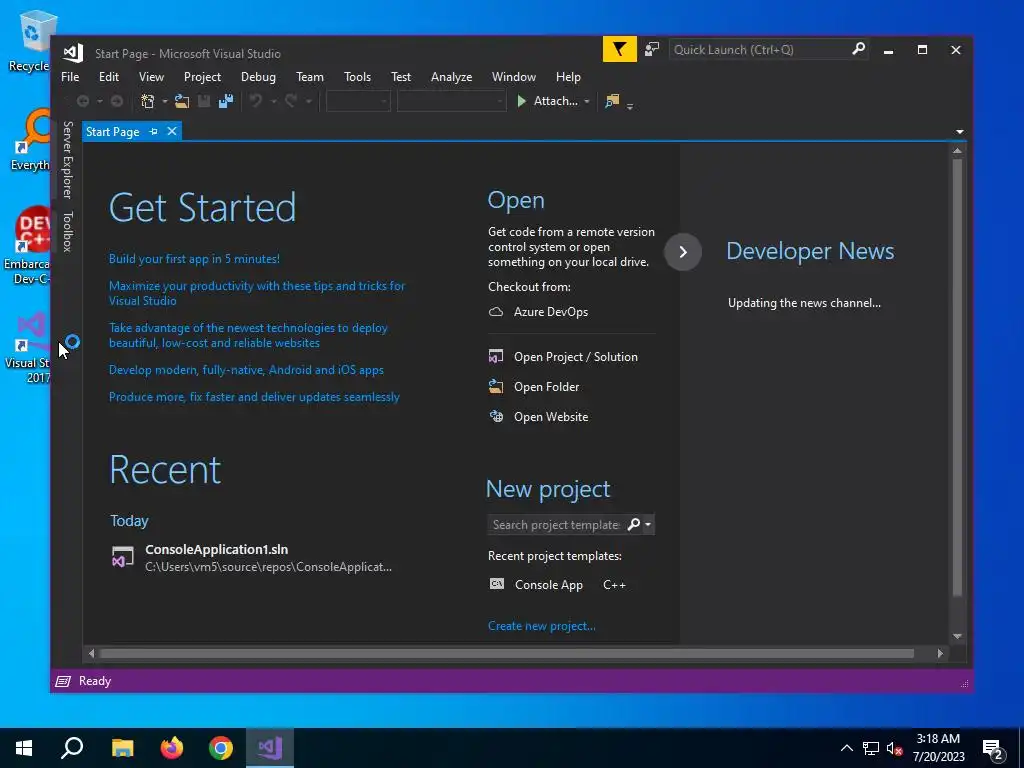Image resolution: width=1024 pixels, height=768 pixels.
Task: Launch Chrome from the taskbar
Action: (x=221, y=748)
